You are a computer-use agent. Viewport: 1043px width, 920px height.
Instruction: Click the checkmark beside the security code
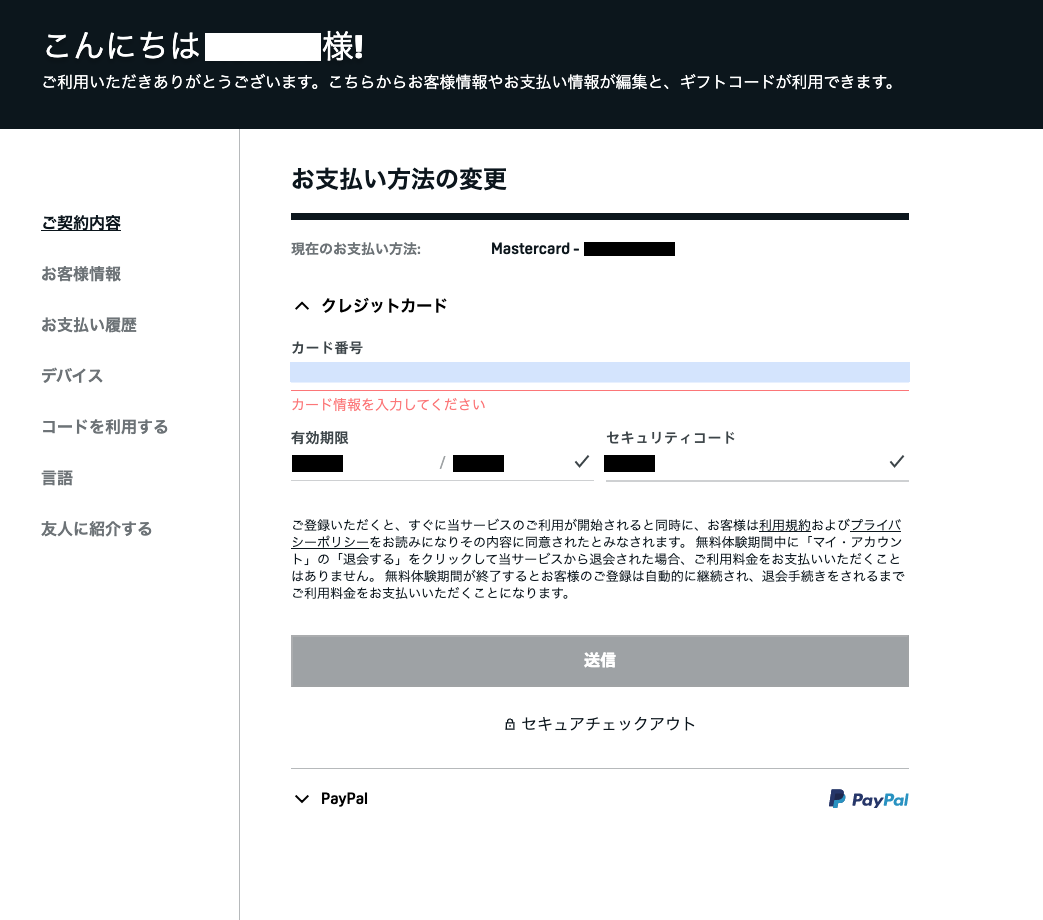(x=897, y=461)
